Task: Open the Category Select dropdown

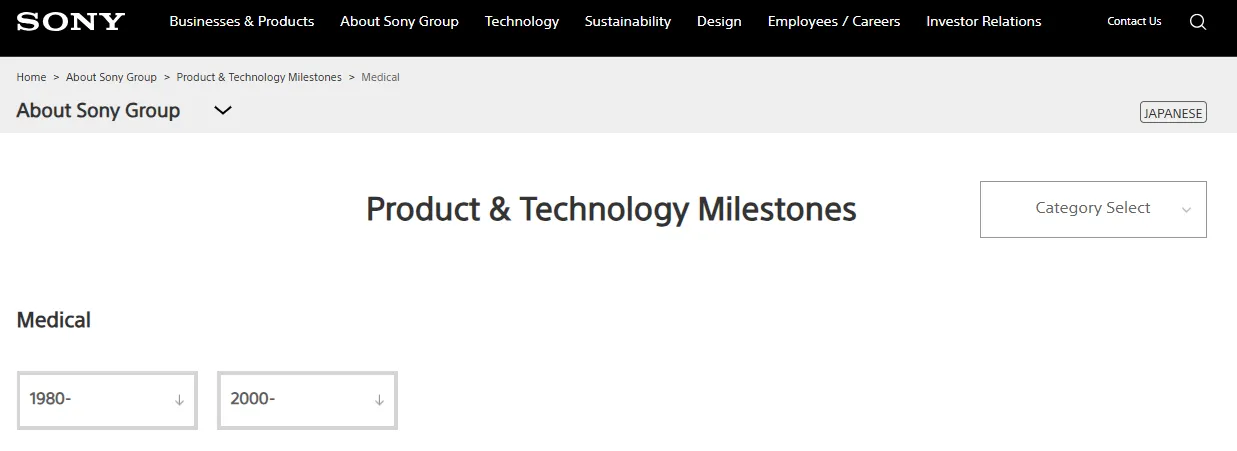Action: tap(1093, 209)
